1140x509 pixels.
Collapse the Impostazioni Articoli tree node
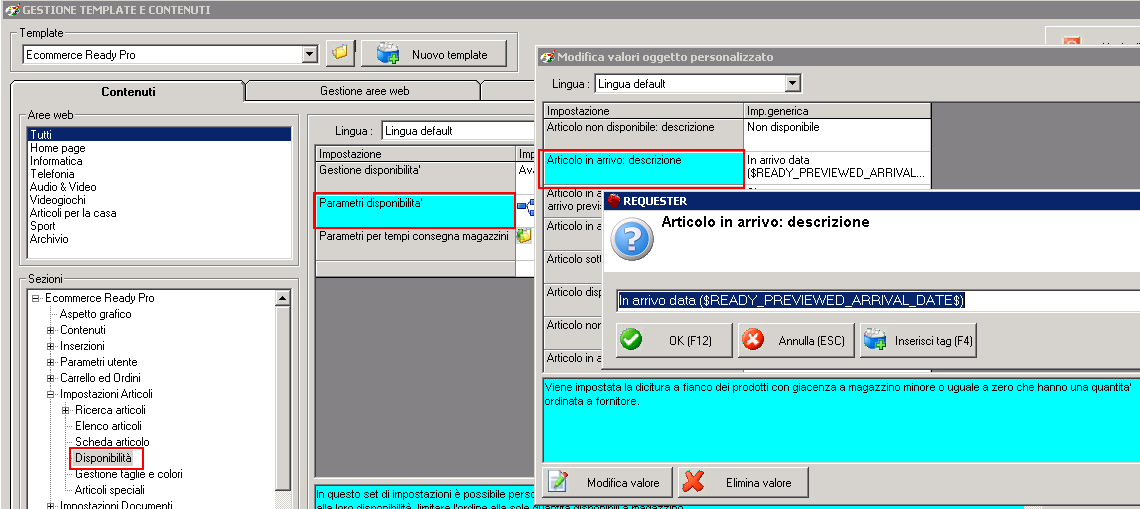50,394
